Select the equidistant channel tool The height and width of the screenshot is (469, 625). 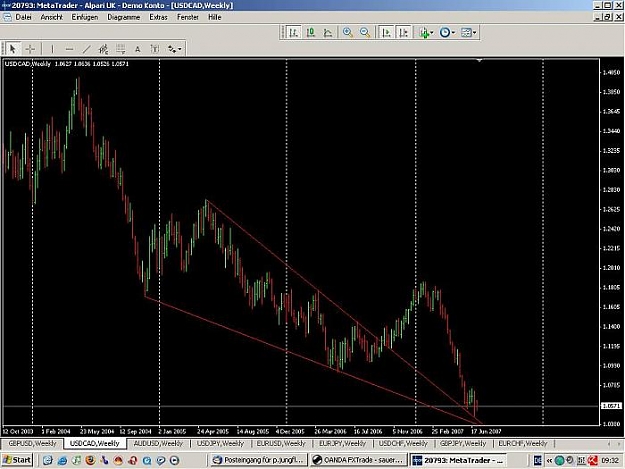[103, 49]
